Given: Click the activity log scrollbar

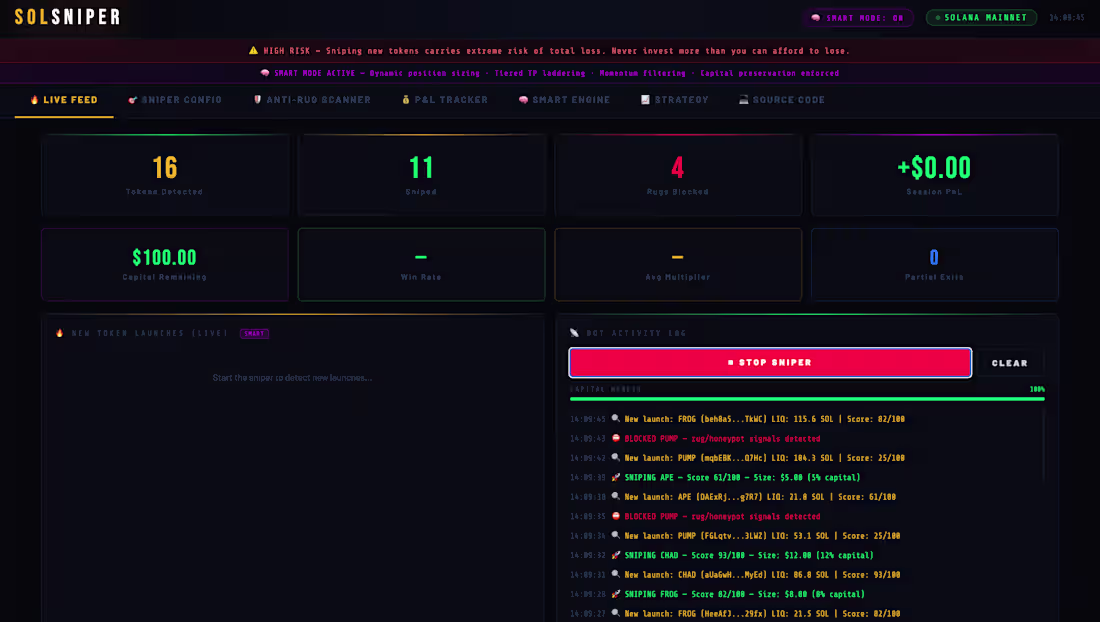Looking at the screenshot, I should pos(1043,445).
